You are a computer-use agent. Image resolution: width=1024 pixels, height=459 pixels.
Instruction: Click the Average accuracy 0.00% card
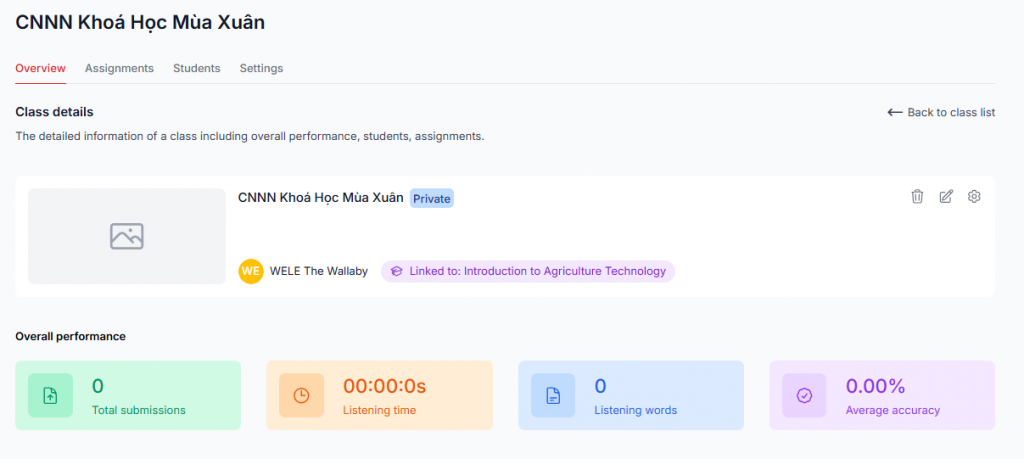pyautogui.click(x=881, y=395)
